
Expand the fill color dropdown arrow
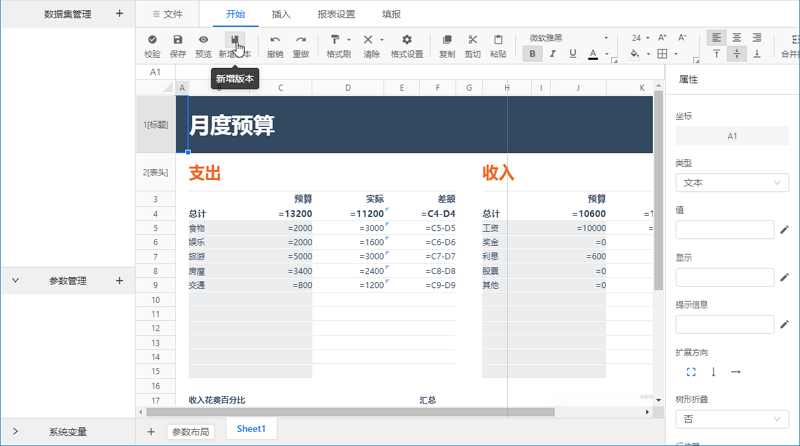click(648, 54)
